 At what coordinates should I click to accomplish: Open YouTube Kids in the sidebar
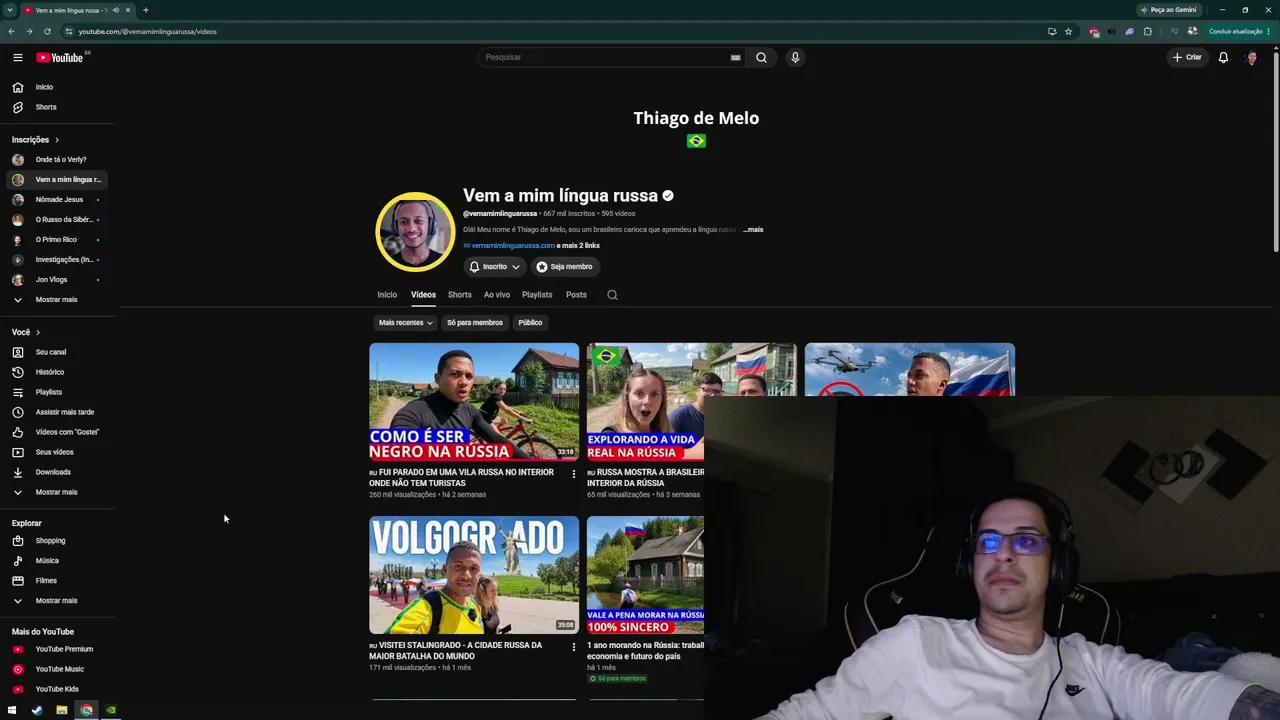[x=57, y=689]
